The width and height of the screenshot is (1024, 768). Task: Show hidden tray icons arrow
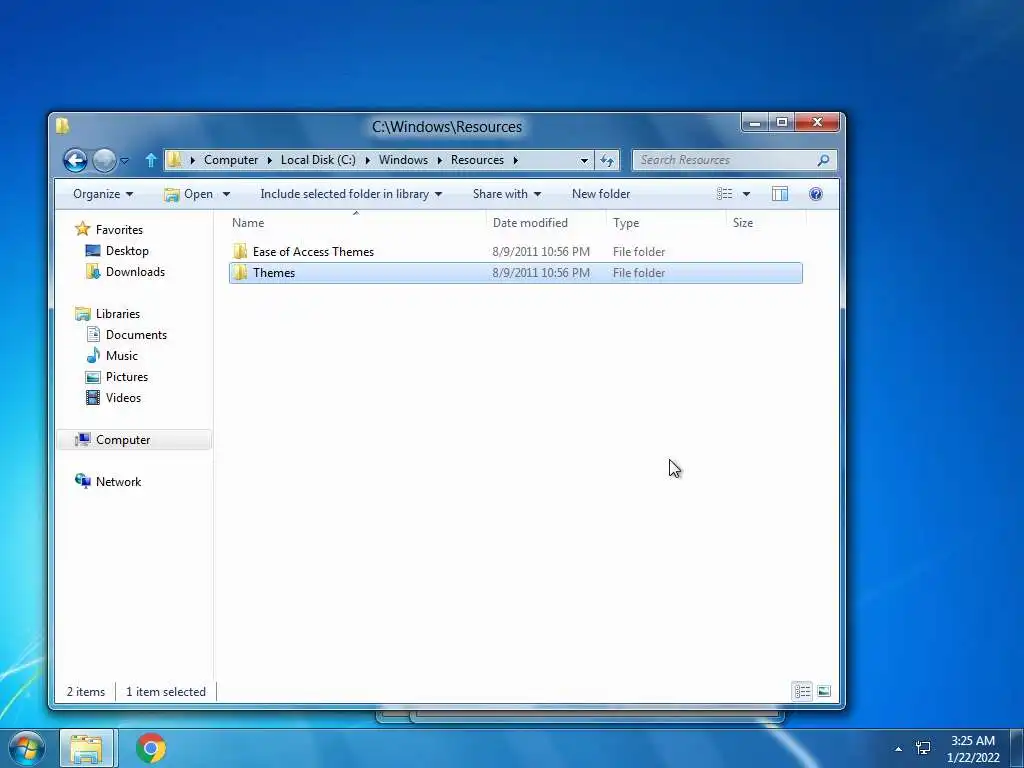[x=899, y=749]
